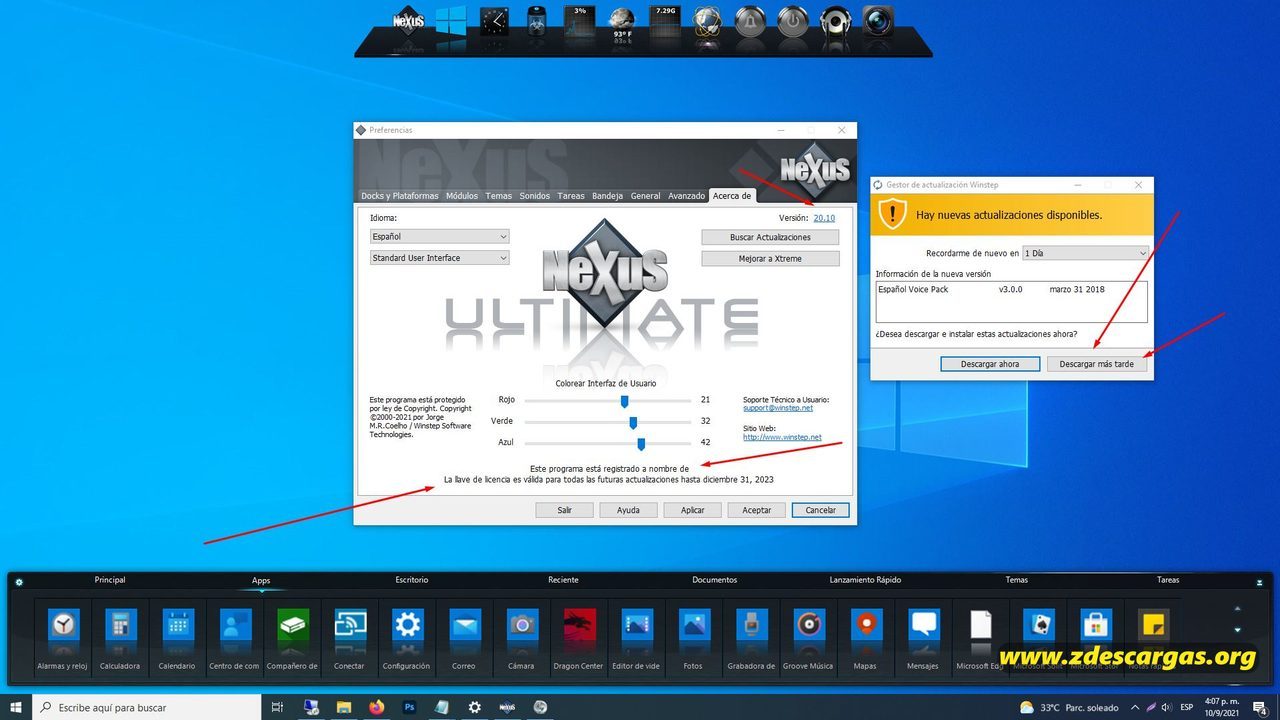
Task: Switch to Docks y Plataformas tab
Action: [x=400, y=196]
